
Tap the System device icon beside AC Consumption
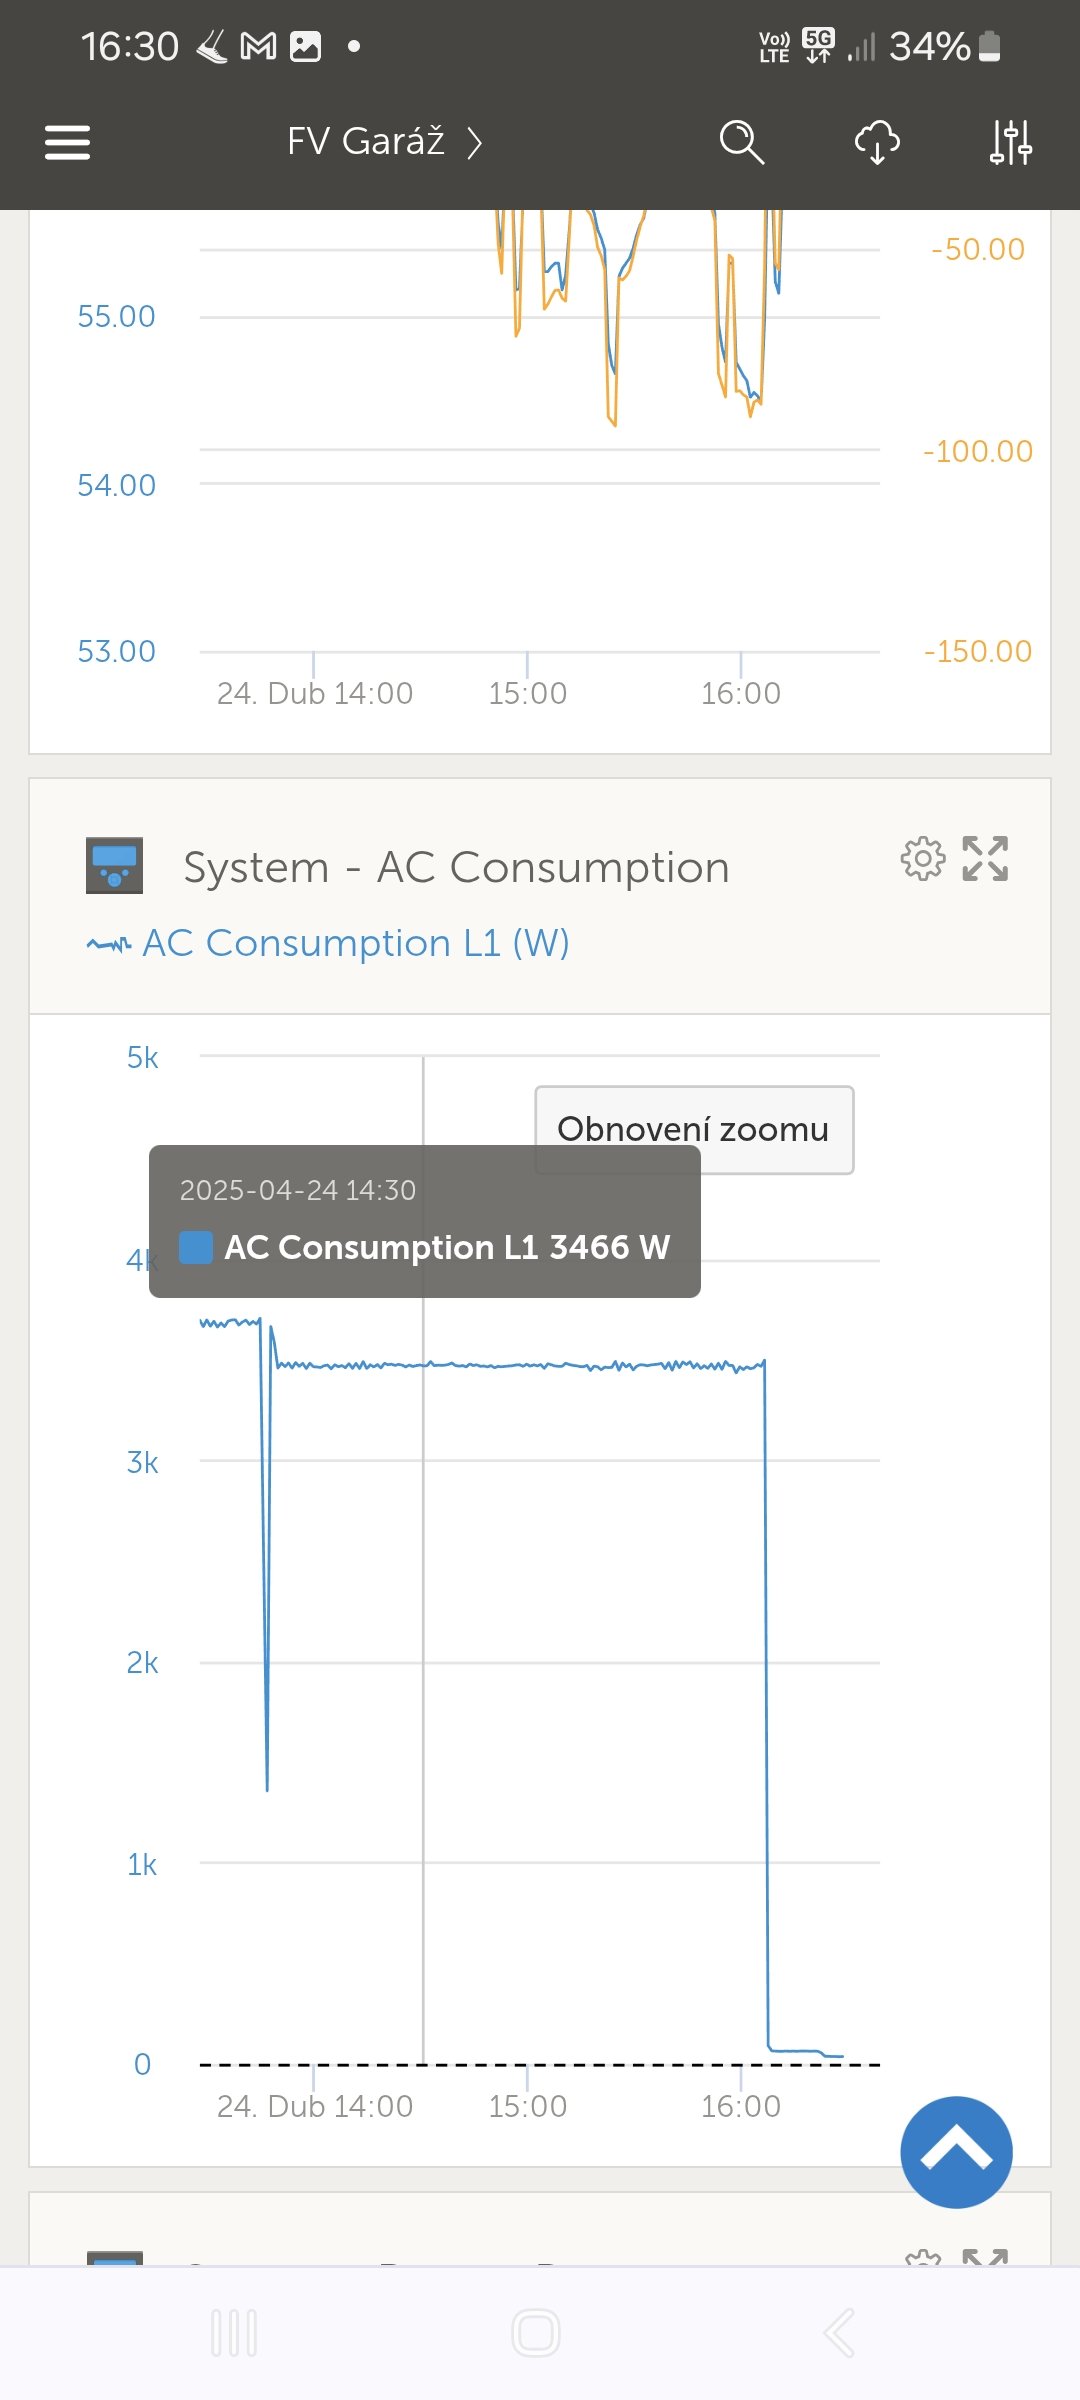tap(114, 865)
